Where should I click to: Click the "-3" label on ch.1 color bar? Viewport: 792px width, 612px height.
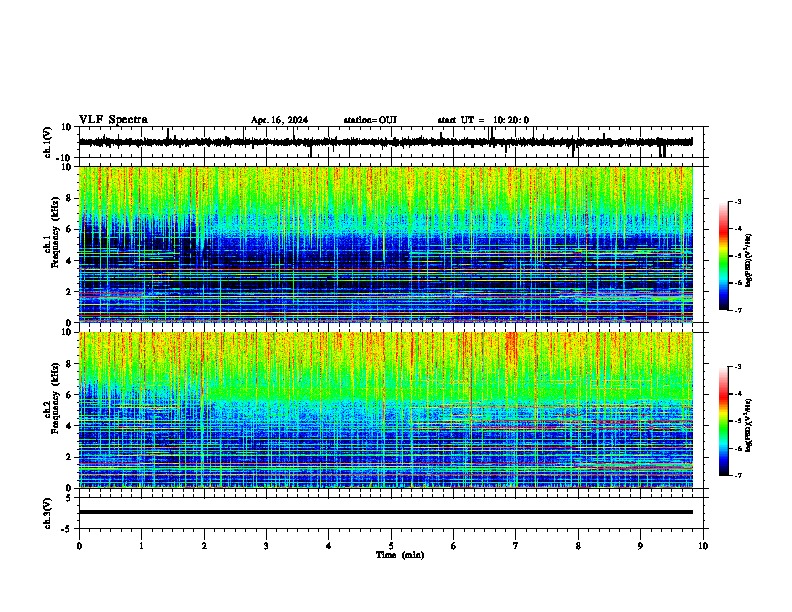[738, 202]
